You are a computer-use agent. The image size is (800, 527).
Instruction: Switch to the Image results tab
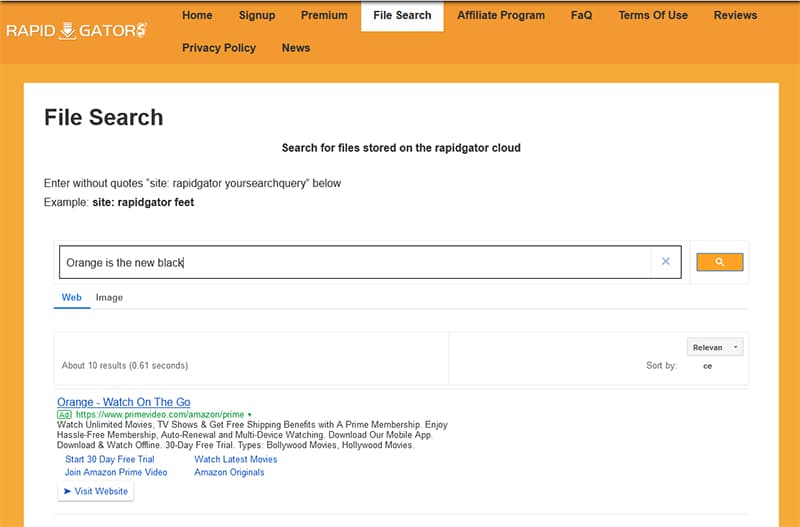pyautogui.click(x=109, y=298)
